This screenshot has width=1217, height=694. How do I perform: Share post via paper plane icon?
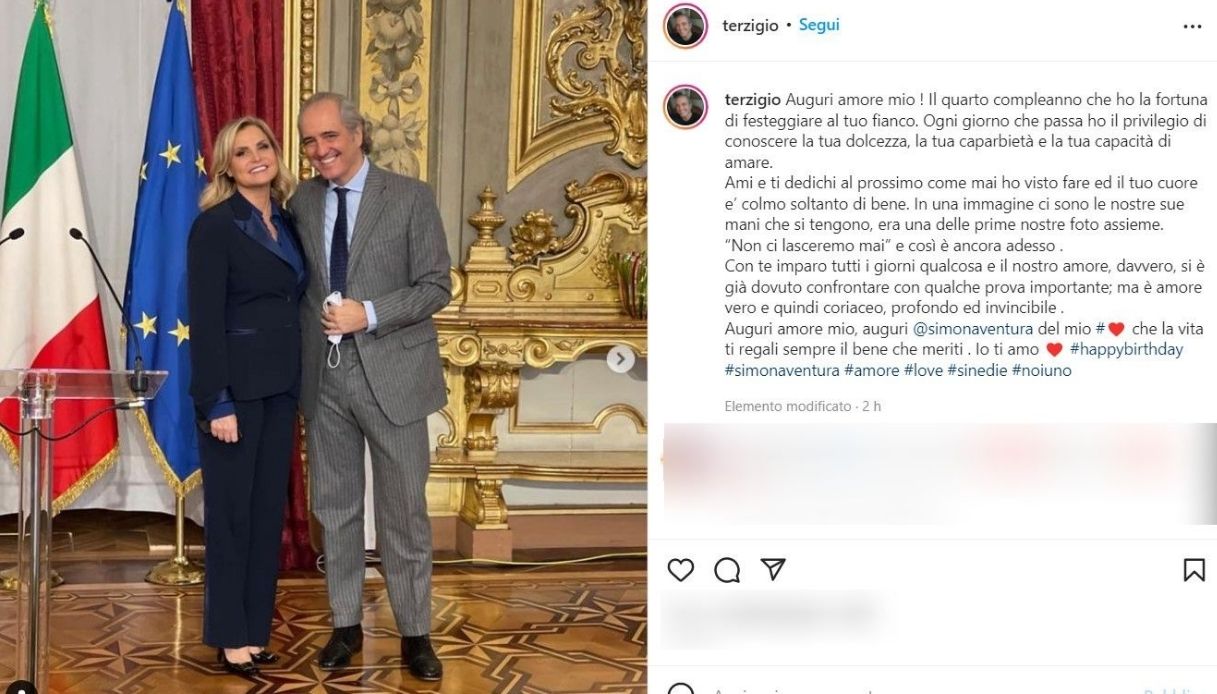tap(772, 569)
